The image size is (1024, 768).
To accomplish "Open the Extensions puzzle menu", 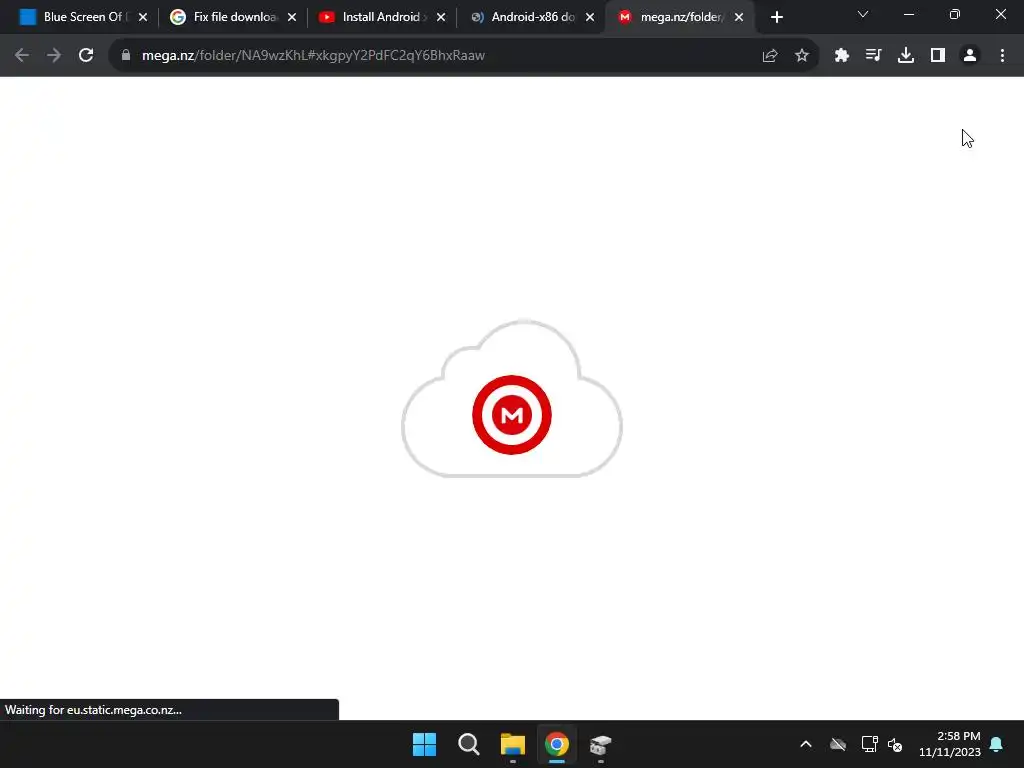I will (842, 56).
